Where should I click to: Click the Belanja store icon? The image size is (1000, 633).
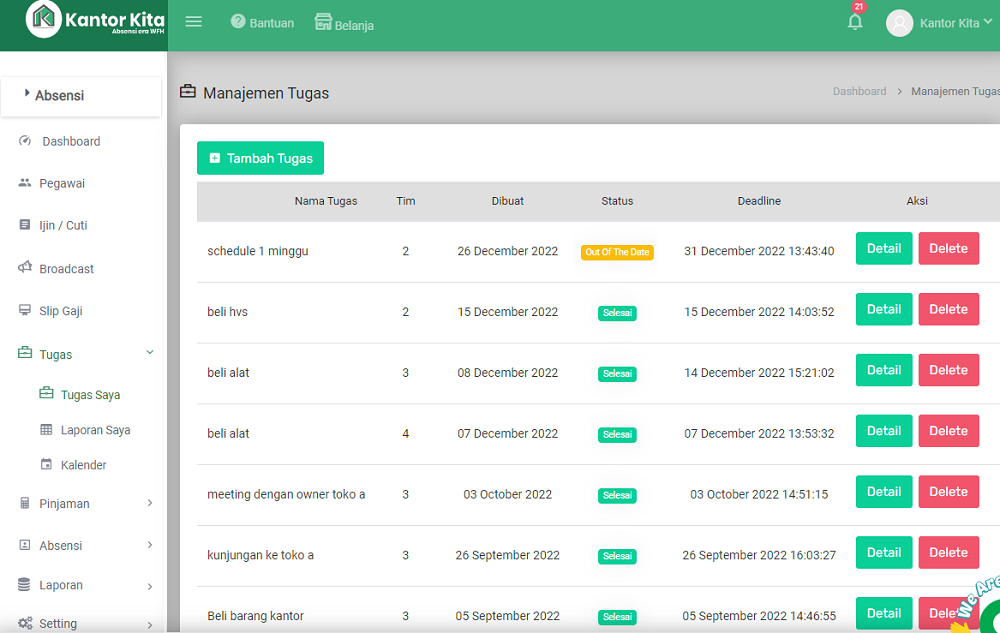point(323,22)
